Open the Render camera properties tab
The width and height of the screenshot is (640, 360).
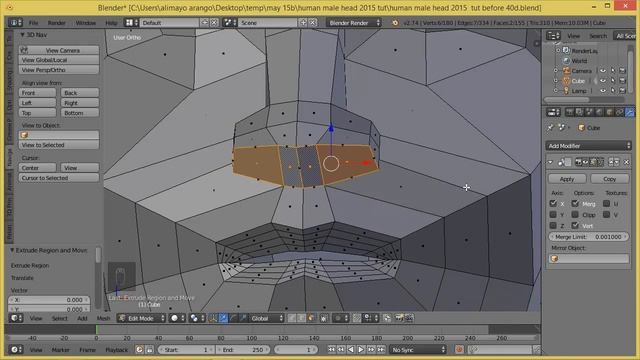[569, 112]
